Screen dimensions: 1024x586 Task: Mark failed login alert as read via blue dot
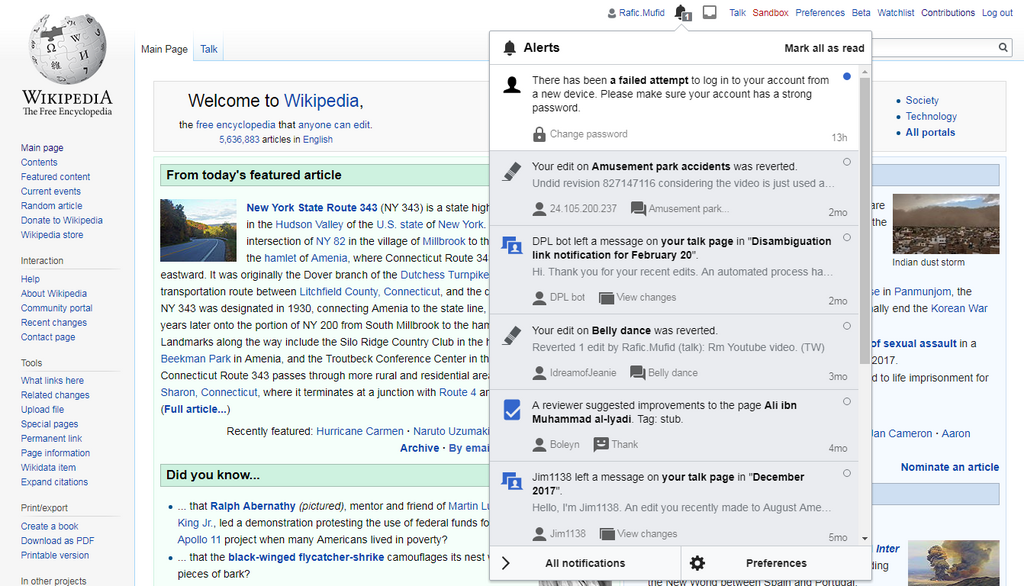(x=846, y=76)
